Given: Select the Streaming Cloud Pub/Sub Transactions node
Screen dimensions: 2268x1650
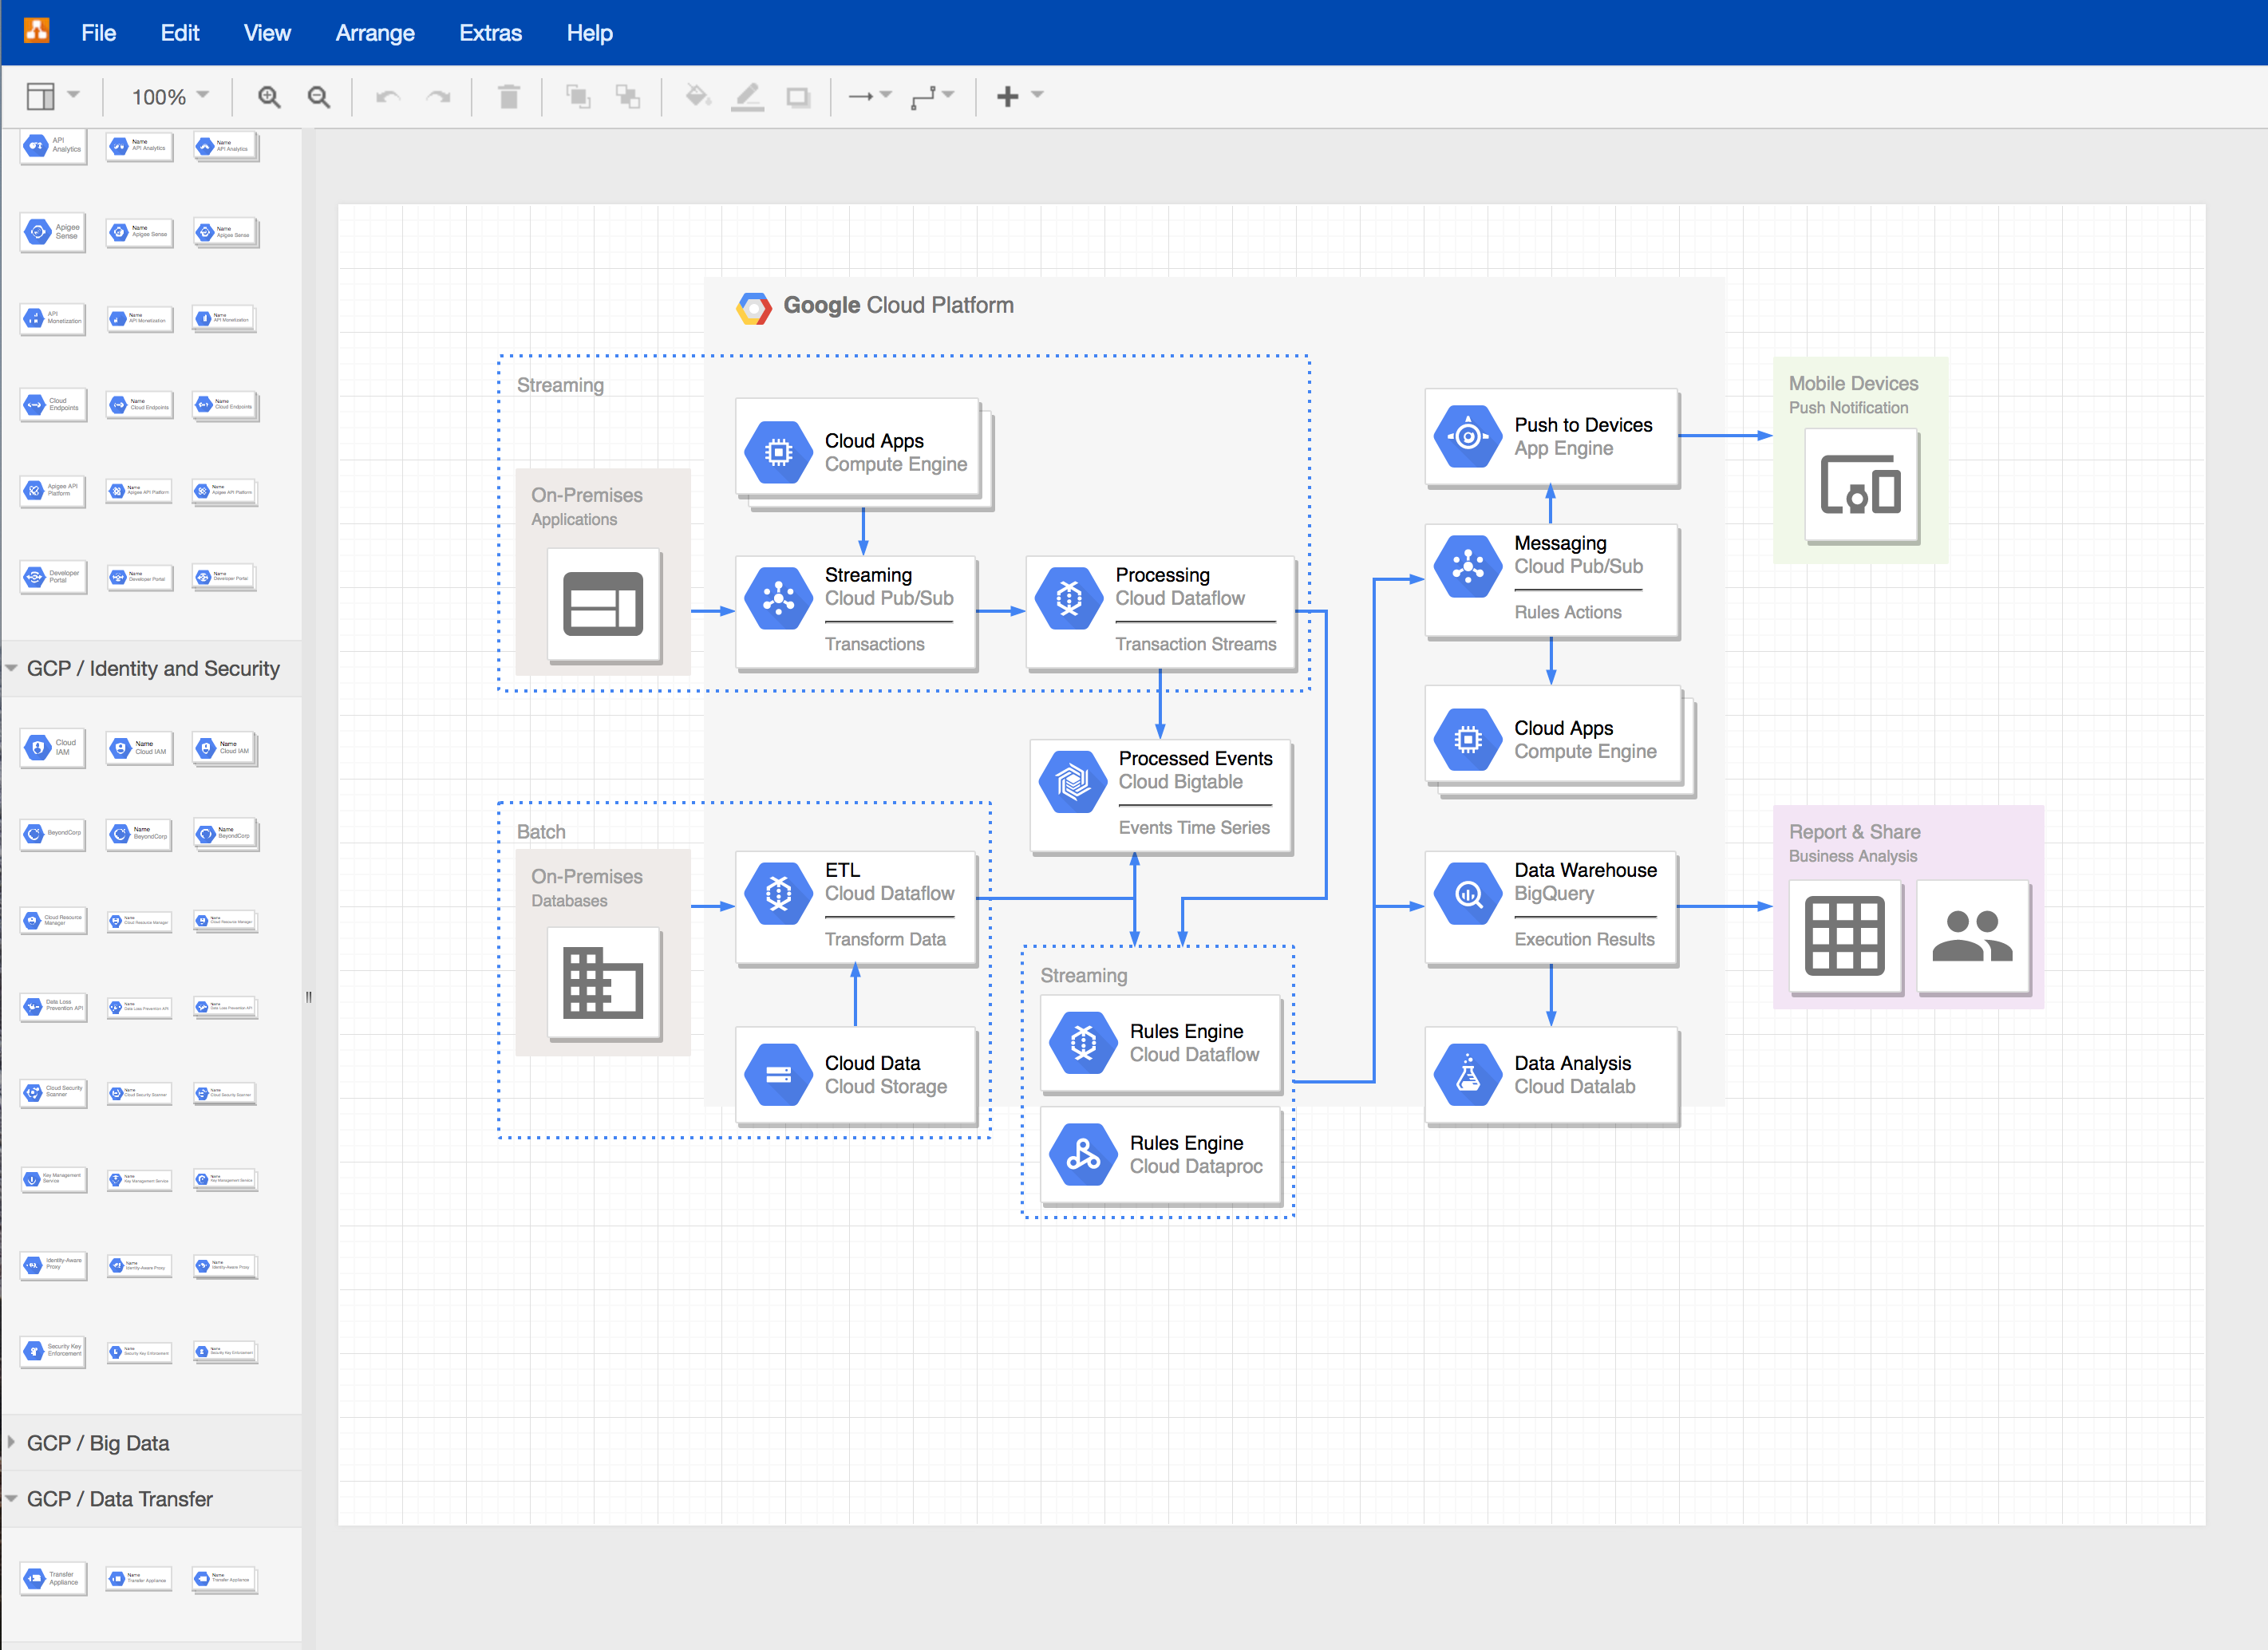Looking at the screenshot, I should coord(856,612).
